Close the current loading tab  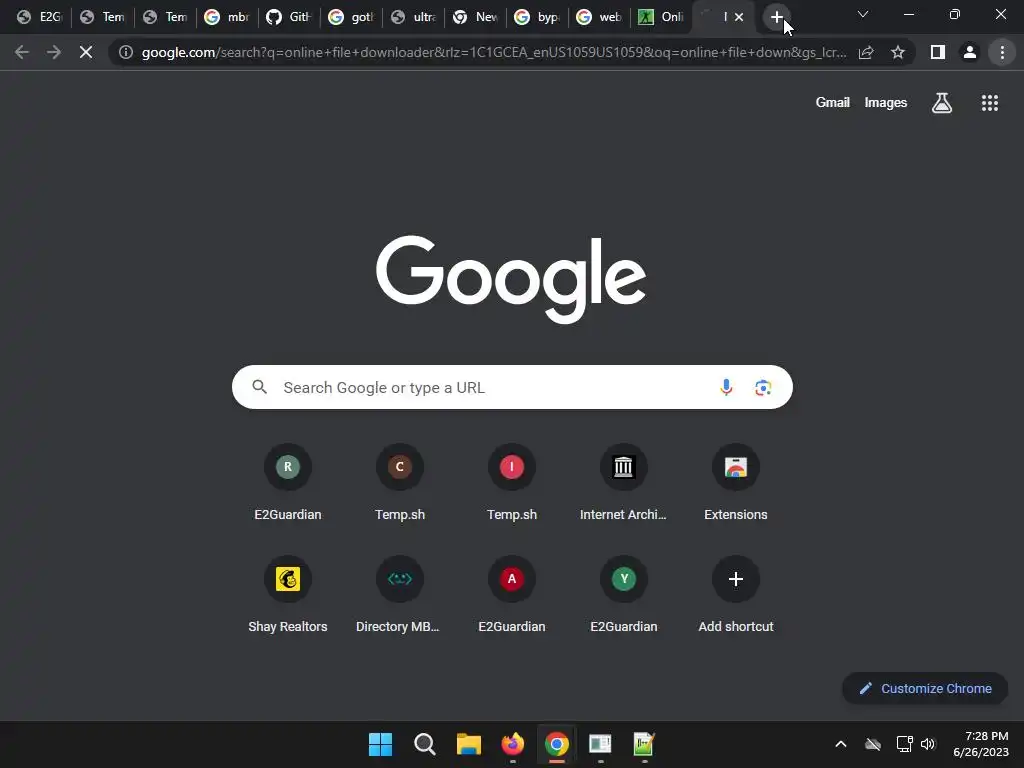pos(739,17)
